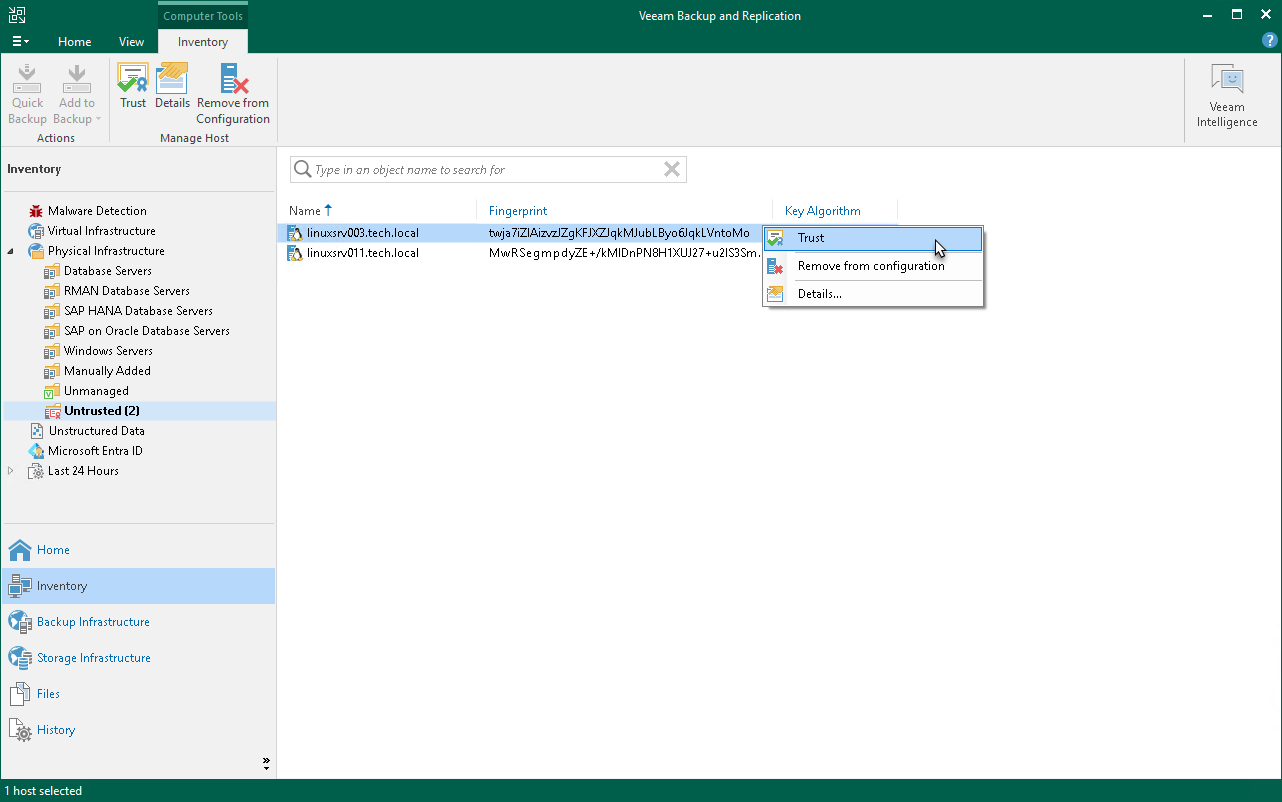The height and width of the screenshot is (802, 1282).
Task: Open the Files view
Action: click(48, 694)
